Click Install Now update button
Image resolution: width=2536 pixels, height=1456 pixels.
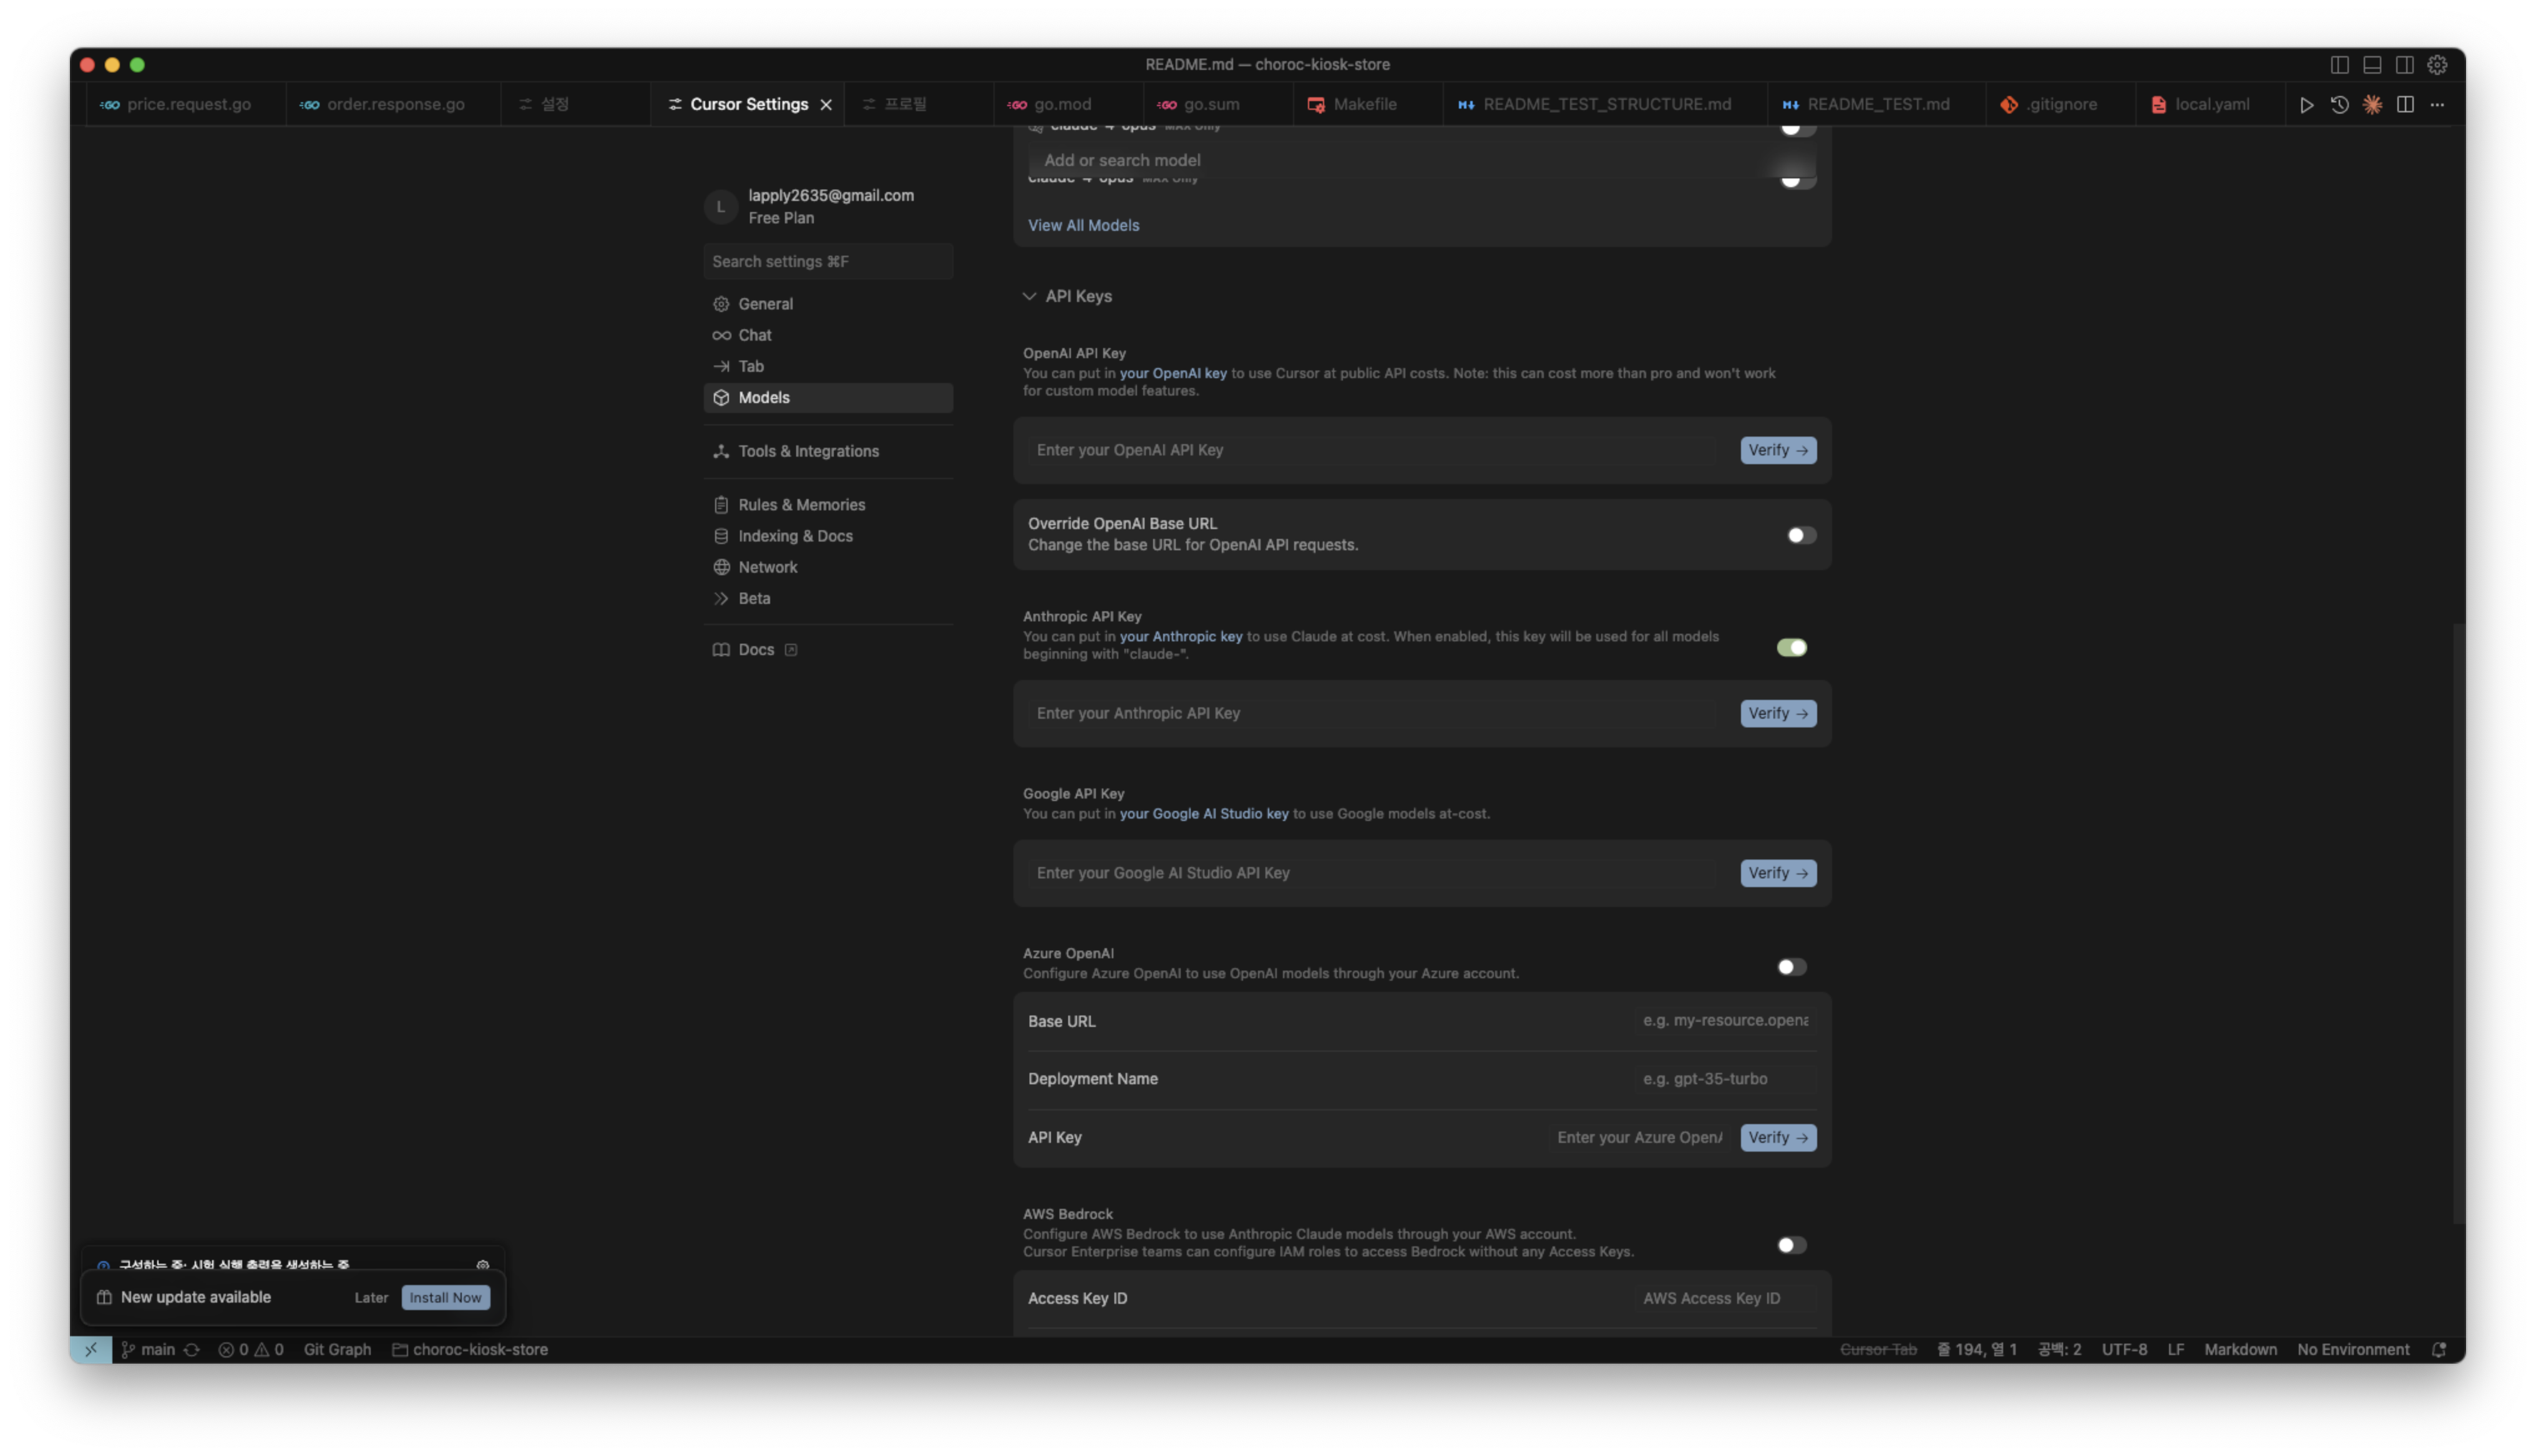pos(445,1298)
